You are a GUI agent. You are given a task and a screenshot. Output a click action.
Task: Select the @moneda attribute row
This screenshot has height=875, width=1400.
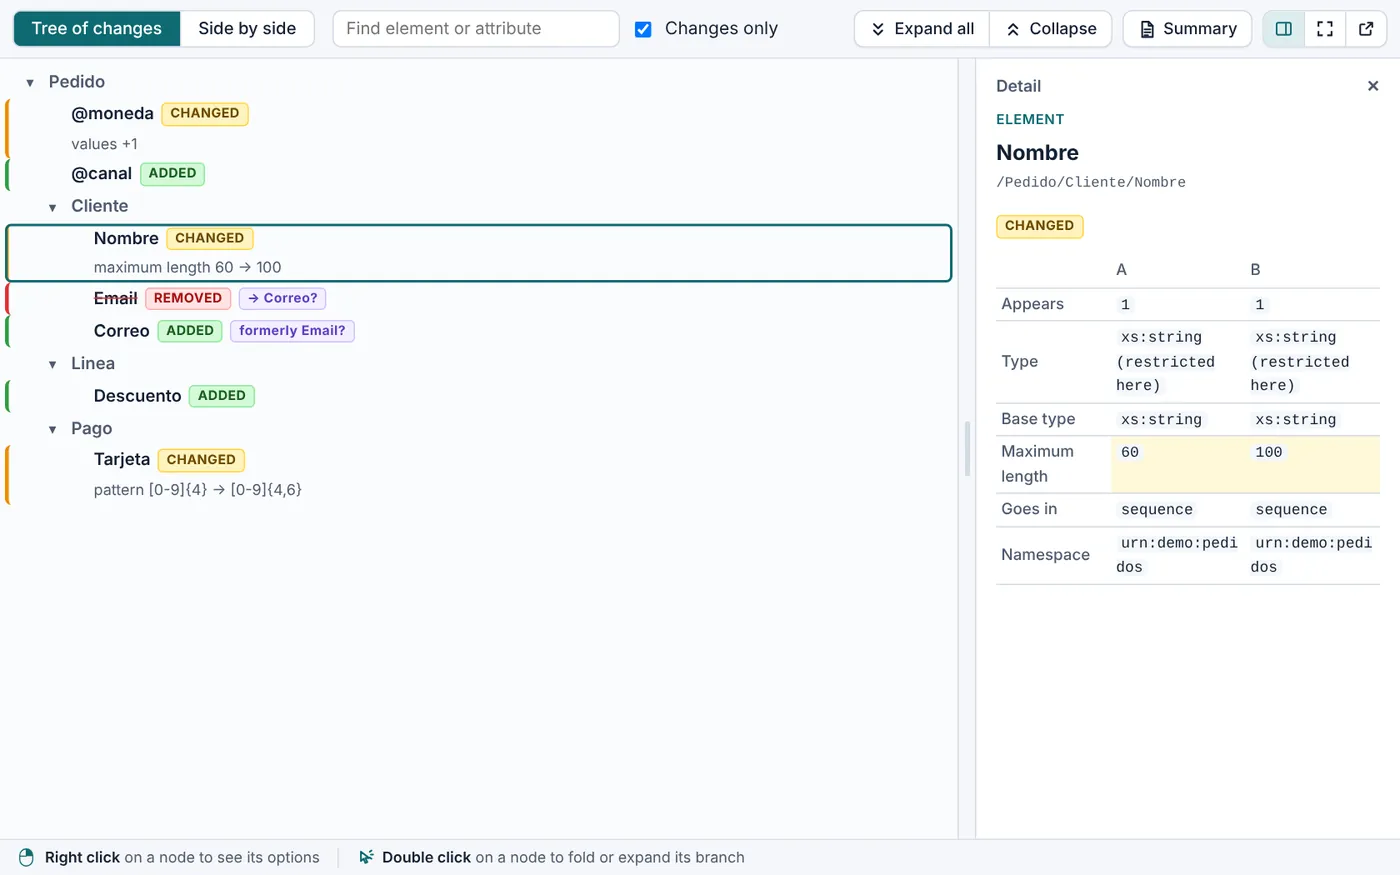tap(479, 128)
